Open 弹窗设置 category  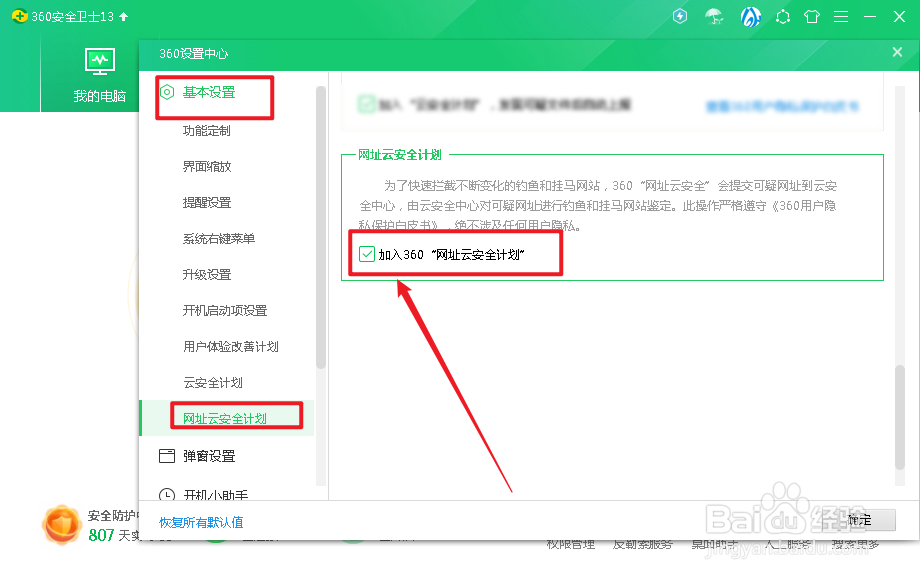coord(209,456)
